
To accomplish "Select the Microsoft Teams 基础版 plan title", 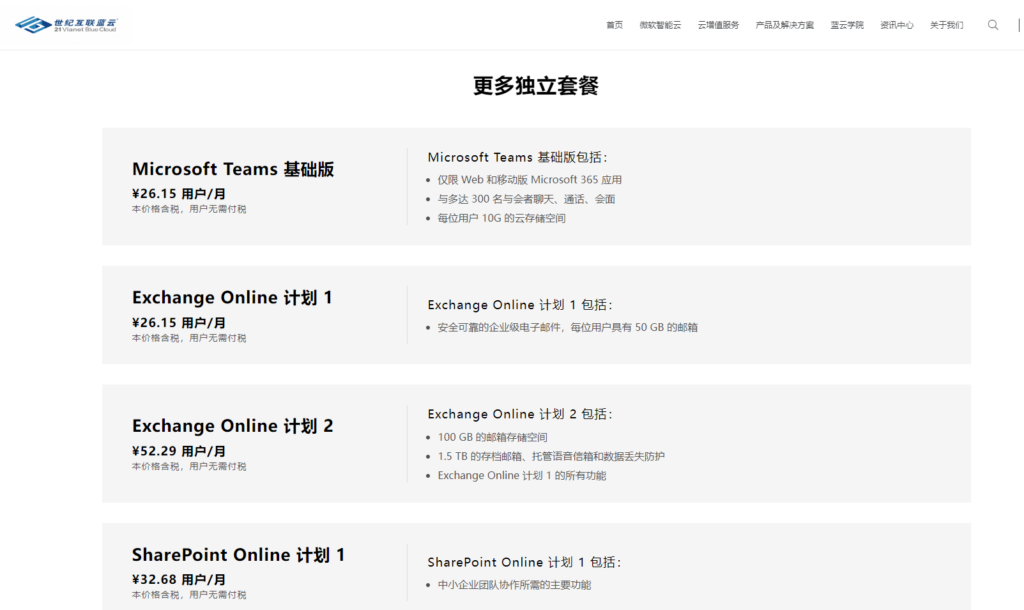I will (x=233, y=169).
